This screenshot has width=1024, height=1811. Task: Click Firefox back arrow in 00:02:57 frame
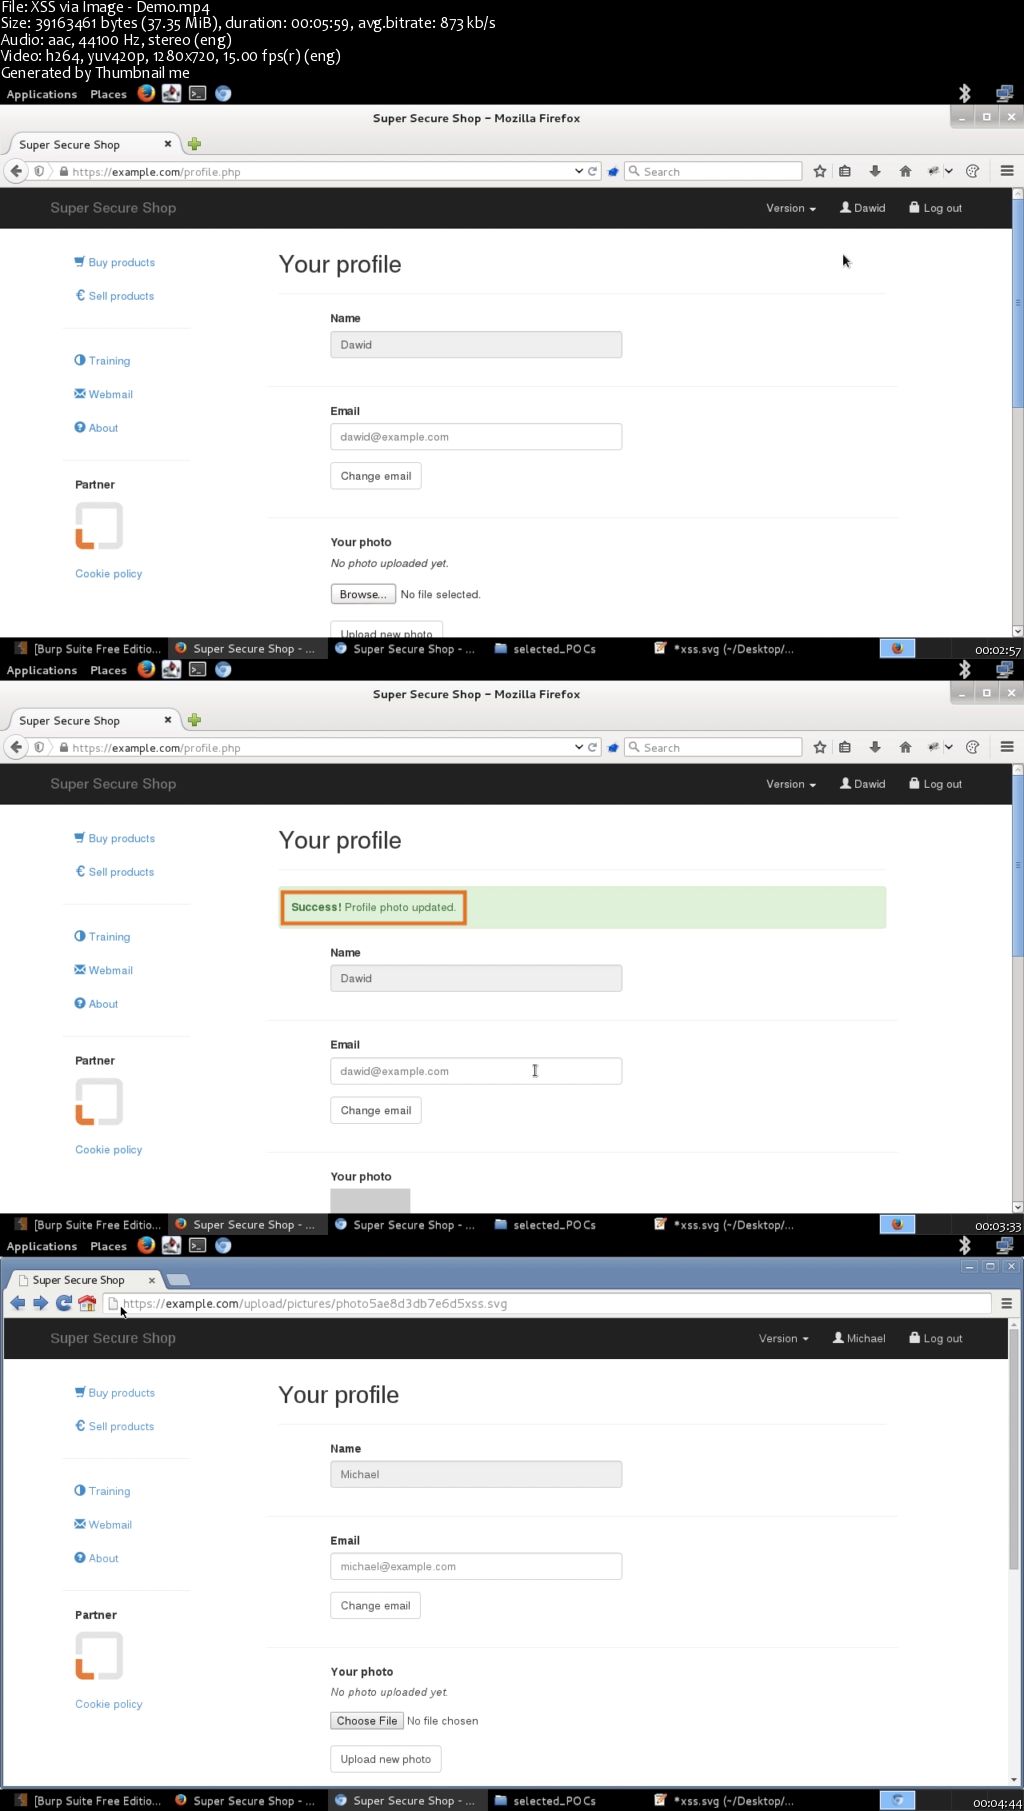16,171
